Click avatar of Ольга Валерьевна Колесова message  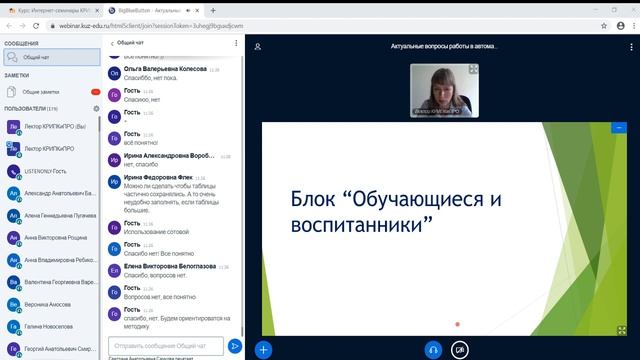[114, 73]
